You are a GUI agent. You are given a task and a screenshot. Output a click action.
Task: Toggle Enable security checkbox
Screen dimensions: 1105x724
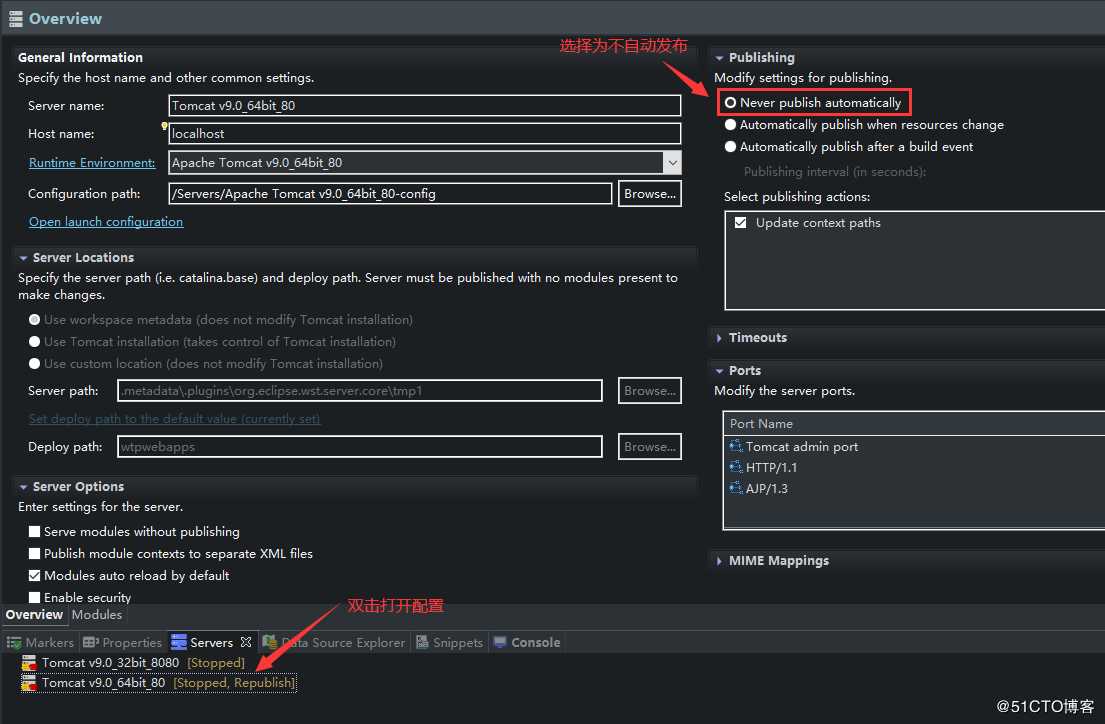[34, 597]
